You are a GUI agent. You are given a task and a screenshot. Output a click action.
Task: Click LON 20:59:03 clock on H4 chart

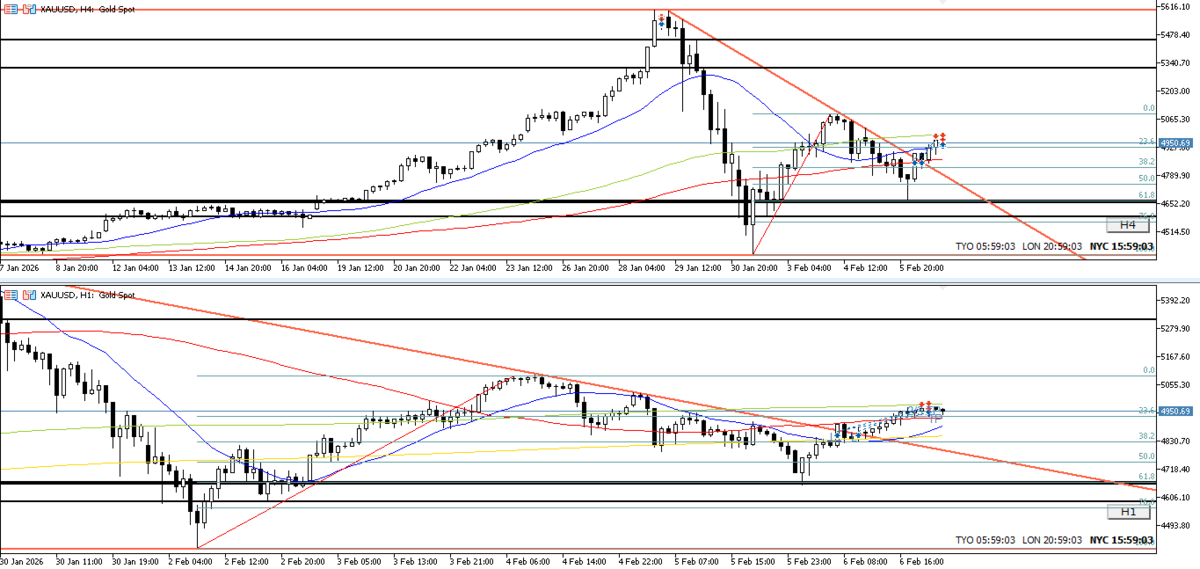coord(1051,246)
